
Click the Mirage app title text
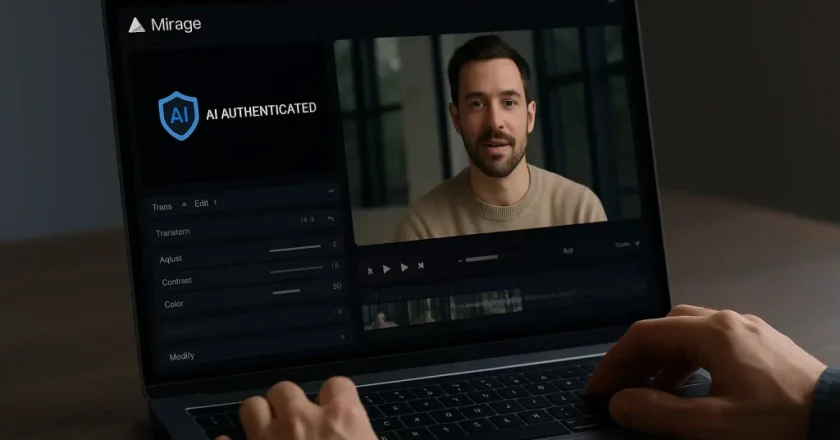pyautogui.click(x=176, y=24)
